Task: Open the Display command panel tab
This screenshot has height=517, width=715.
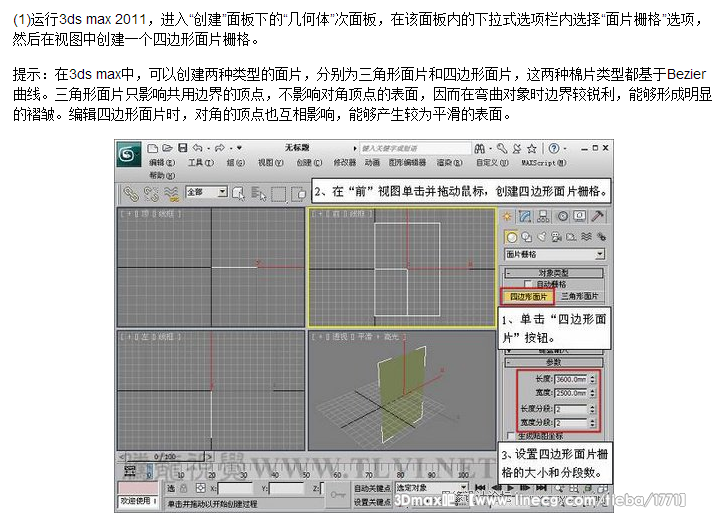Action: [x=580, y=216]
